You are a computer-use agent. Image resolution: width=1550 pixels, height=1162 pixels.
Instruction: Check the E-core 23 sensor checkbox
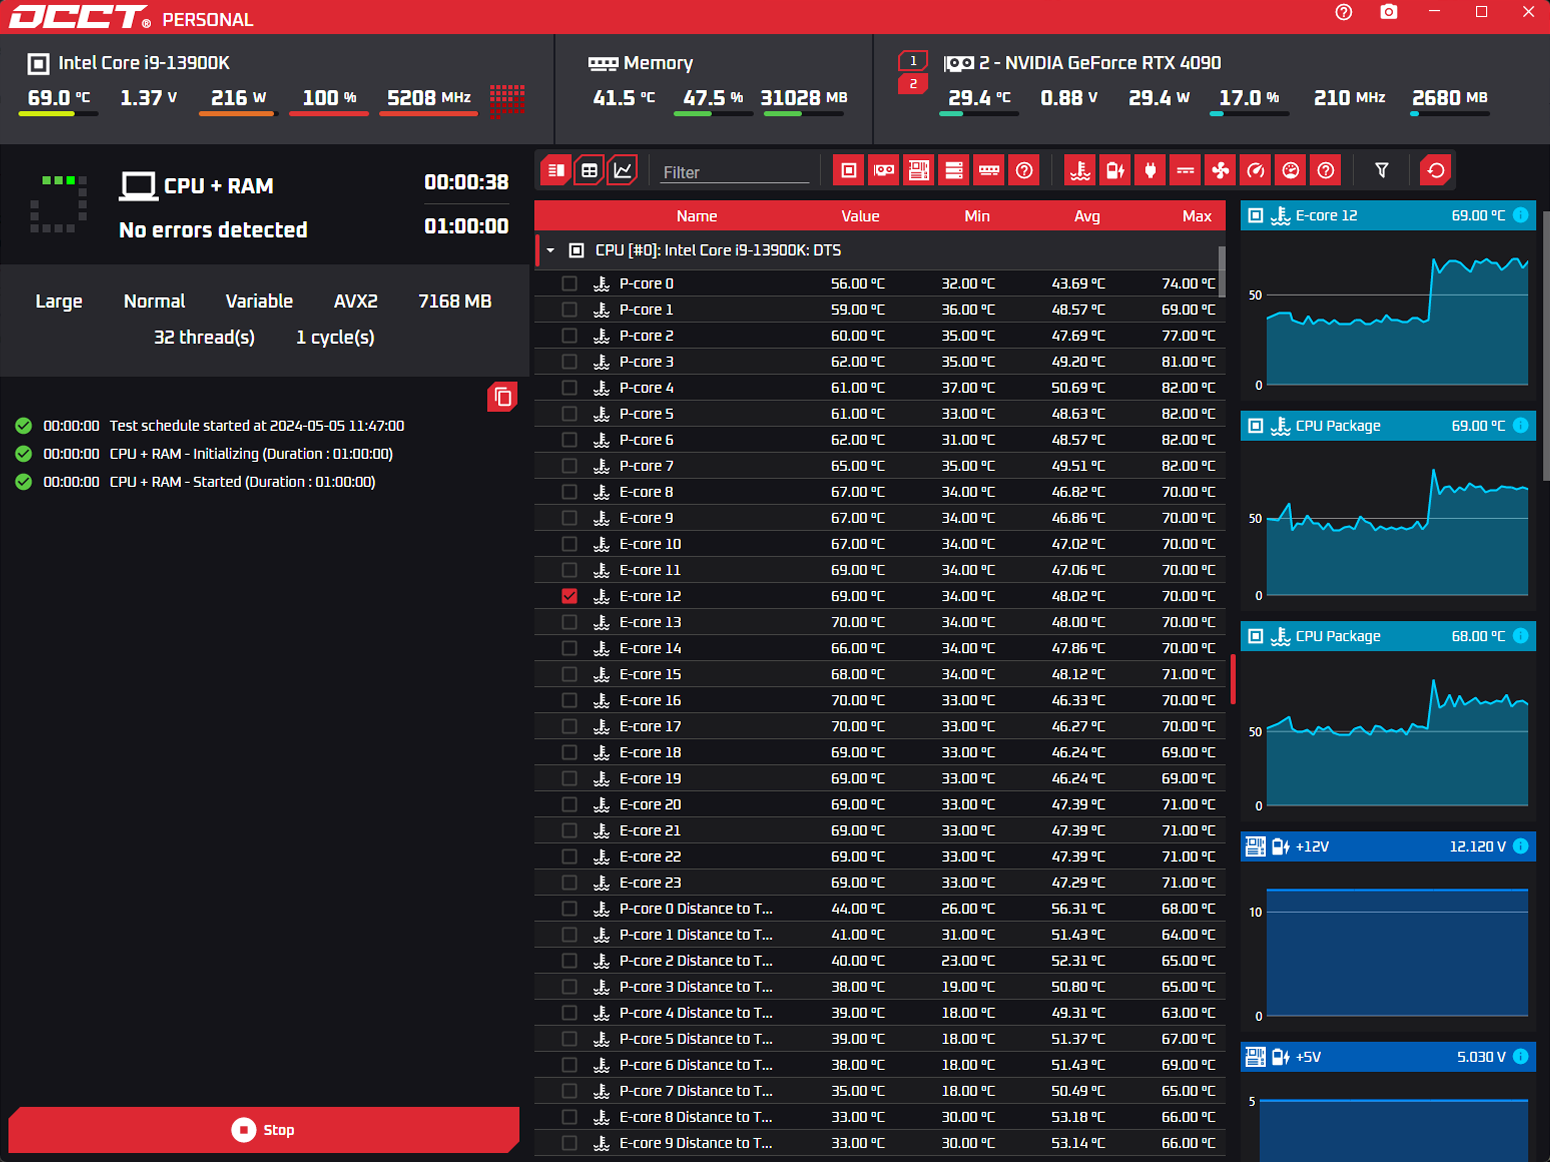click(x=569, y=882)
